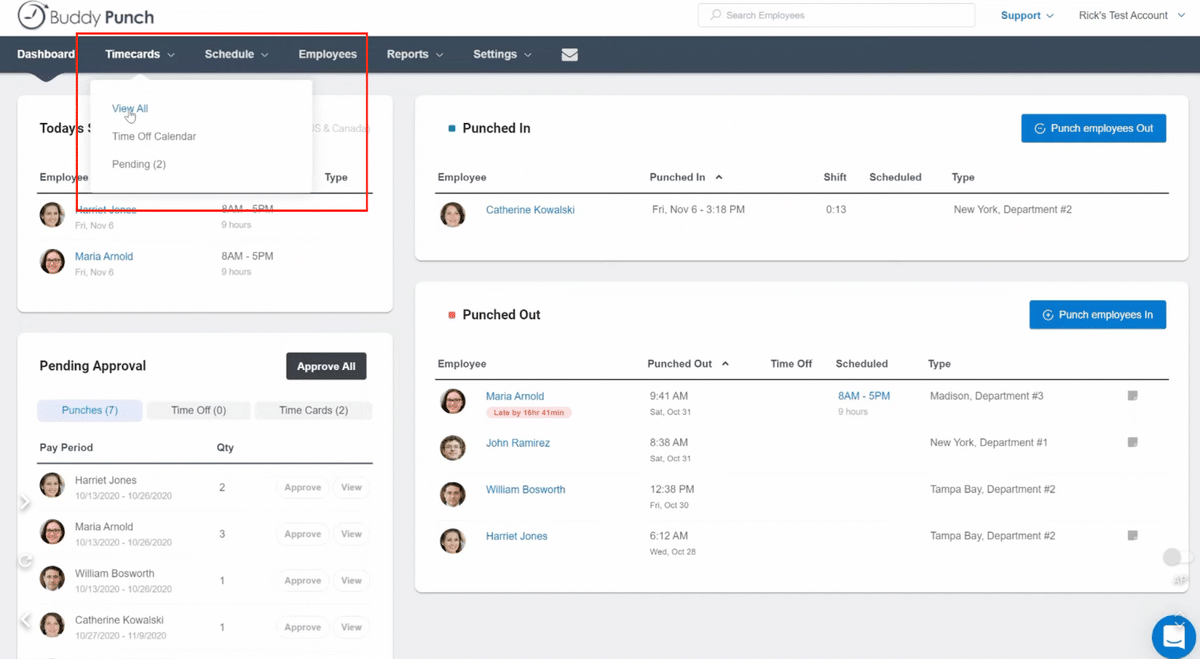
Task: Expand the Schedule dropdown menu
Action: [237, 54]
